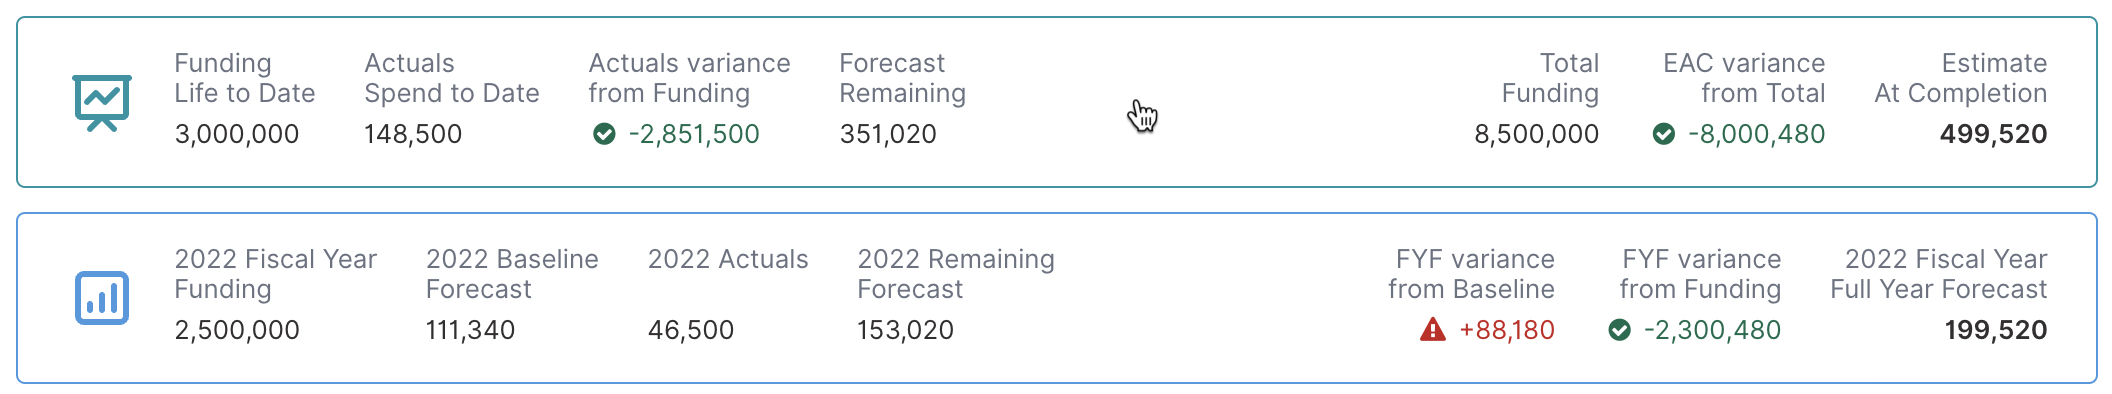Click the FYF variance from Baseline label
Screen dimensions: 2112x394
click(x=1471, y=274)
